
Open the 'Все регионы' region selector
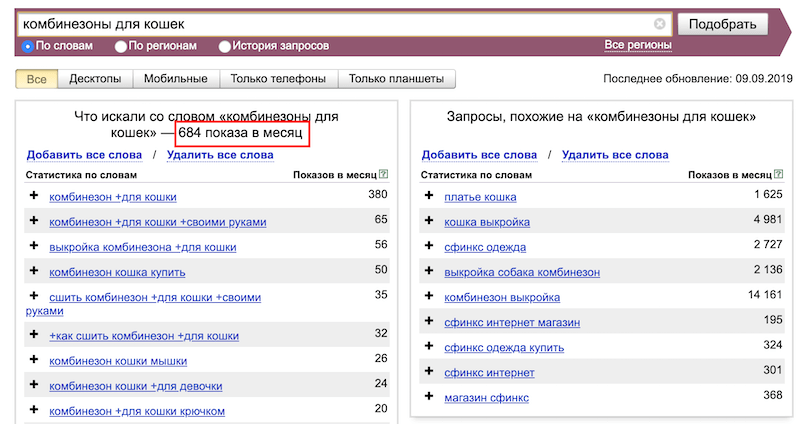[x=638, y=46]
